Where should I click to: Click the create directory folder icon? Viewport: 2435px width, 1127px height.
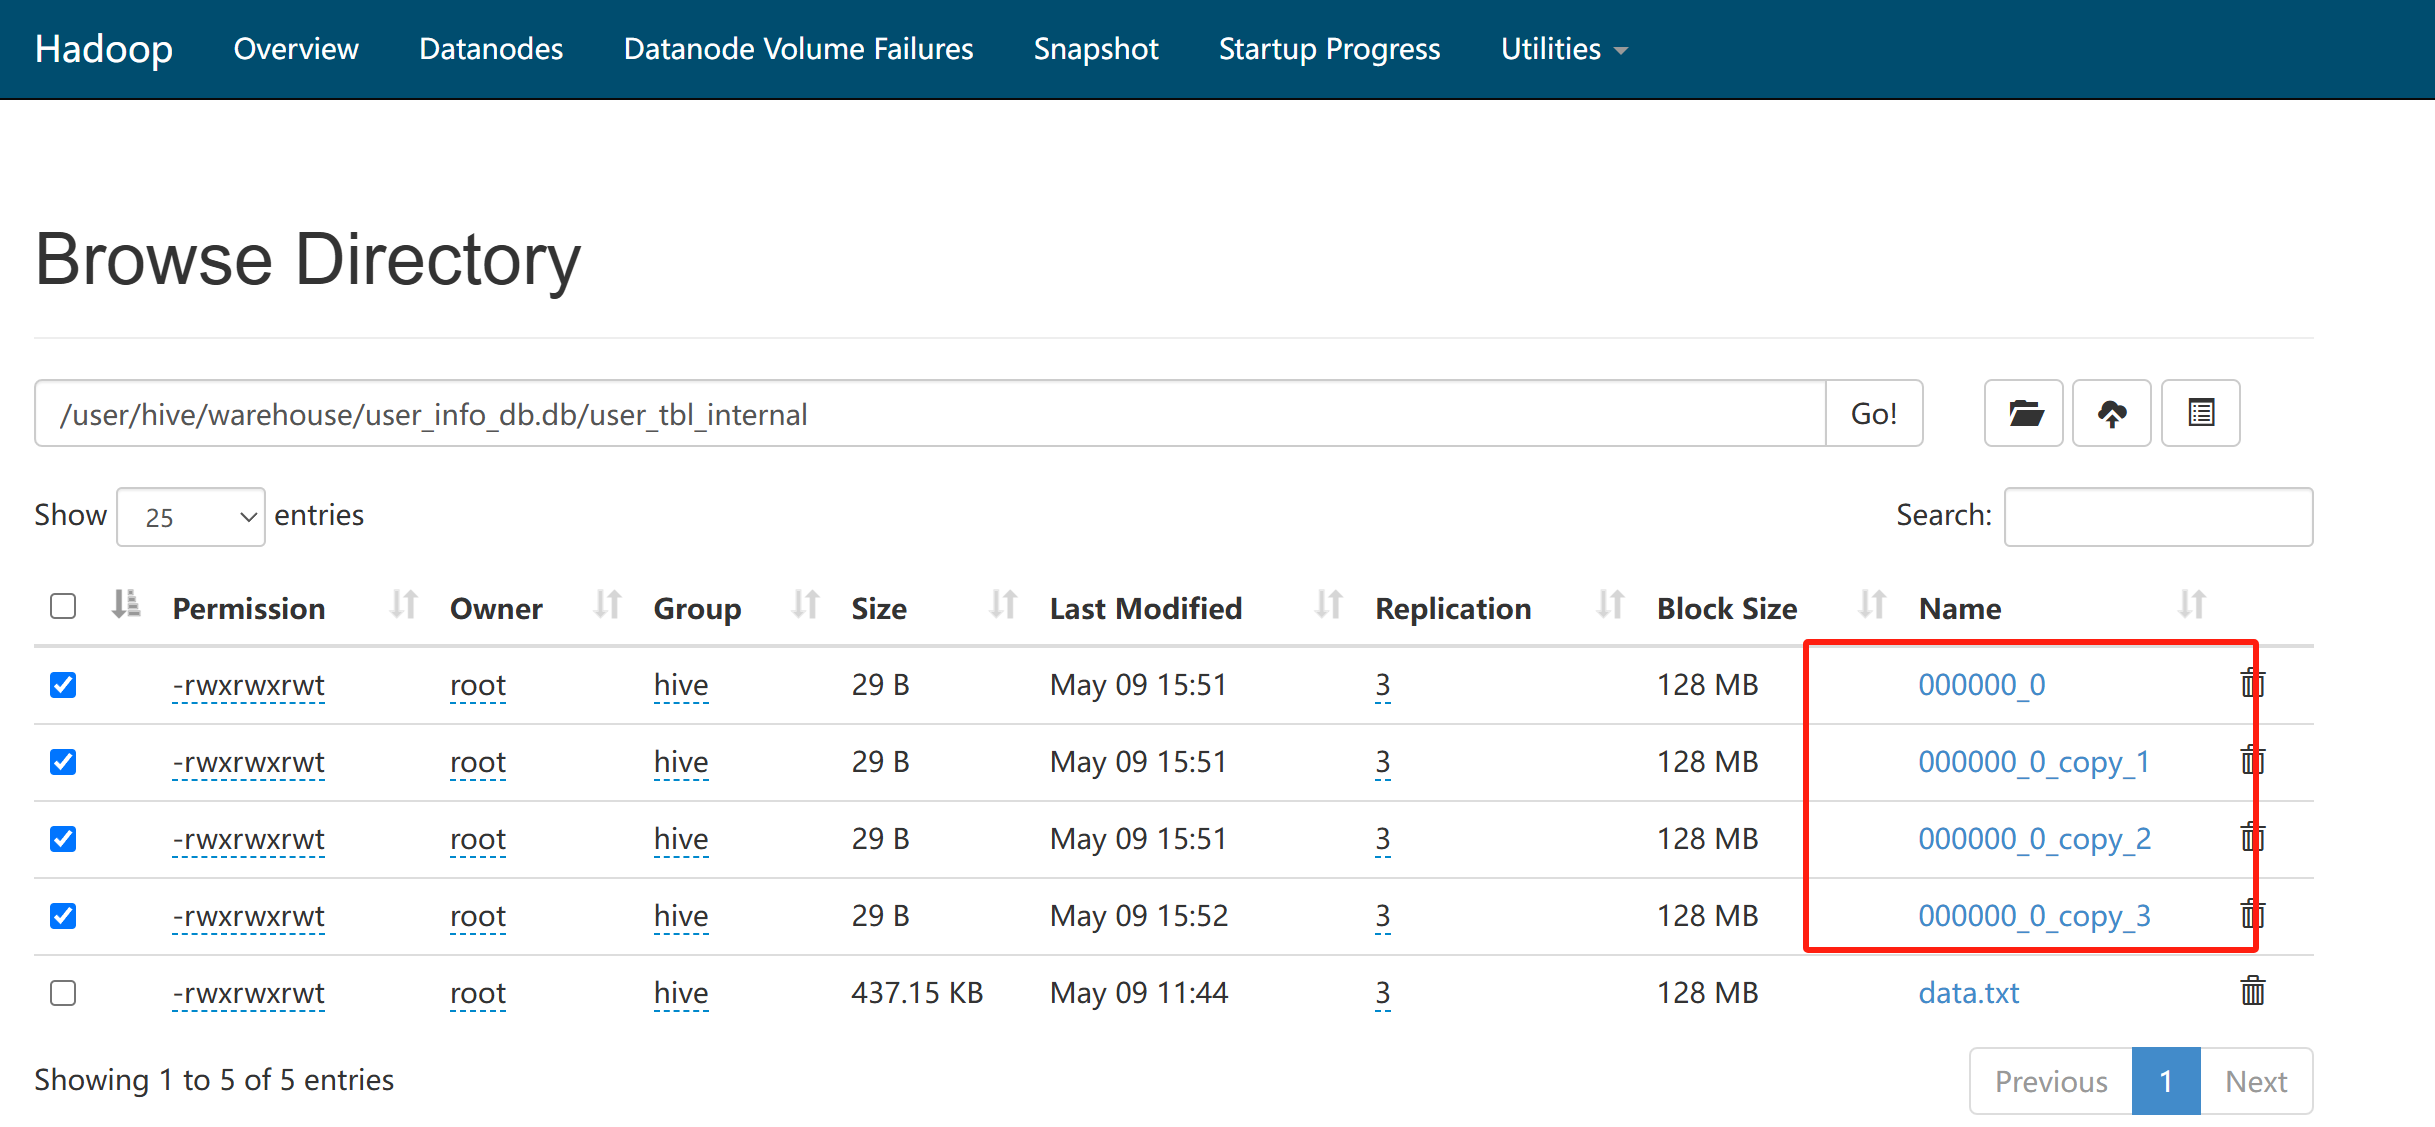tap(2024, 413)
